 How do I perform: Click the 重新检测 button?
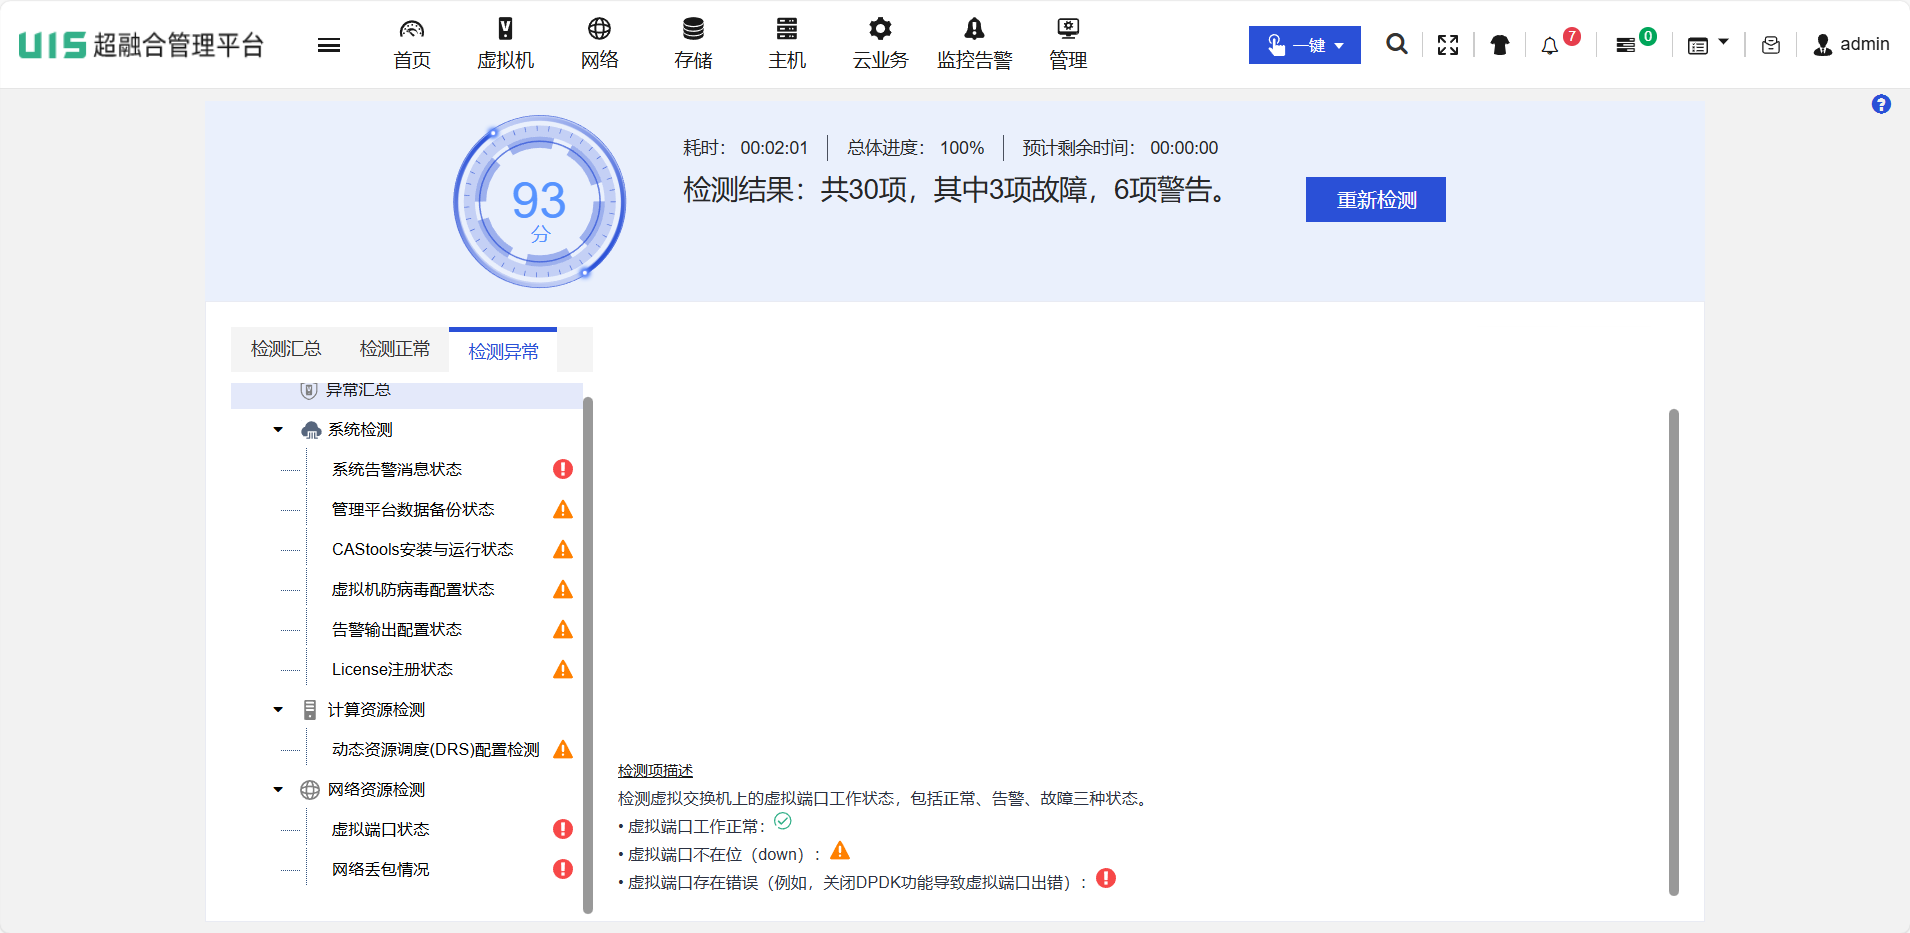pyautogui.click(x=1375, y=200)
